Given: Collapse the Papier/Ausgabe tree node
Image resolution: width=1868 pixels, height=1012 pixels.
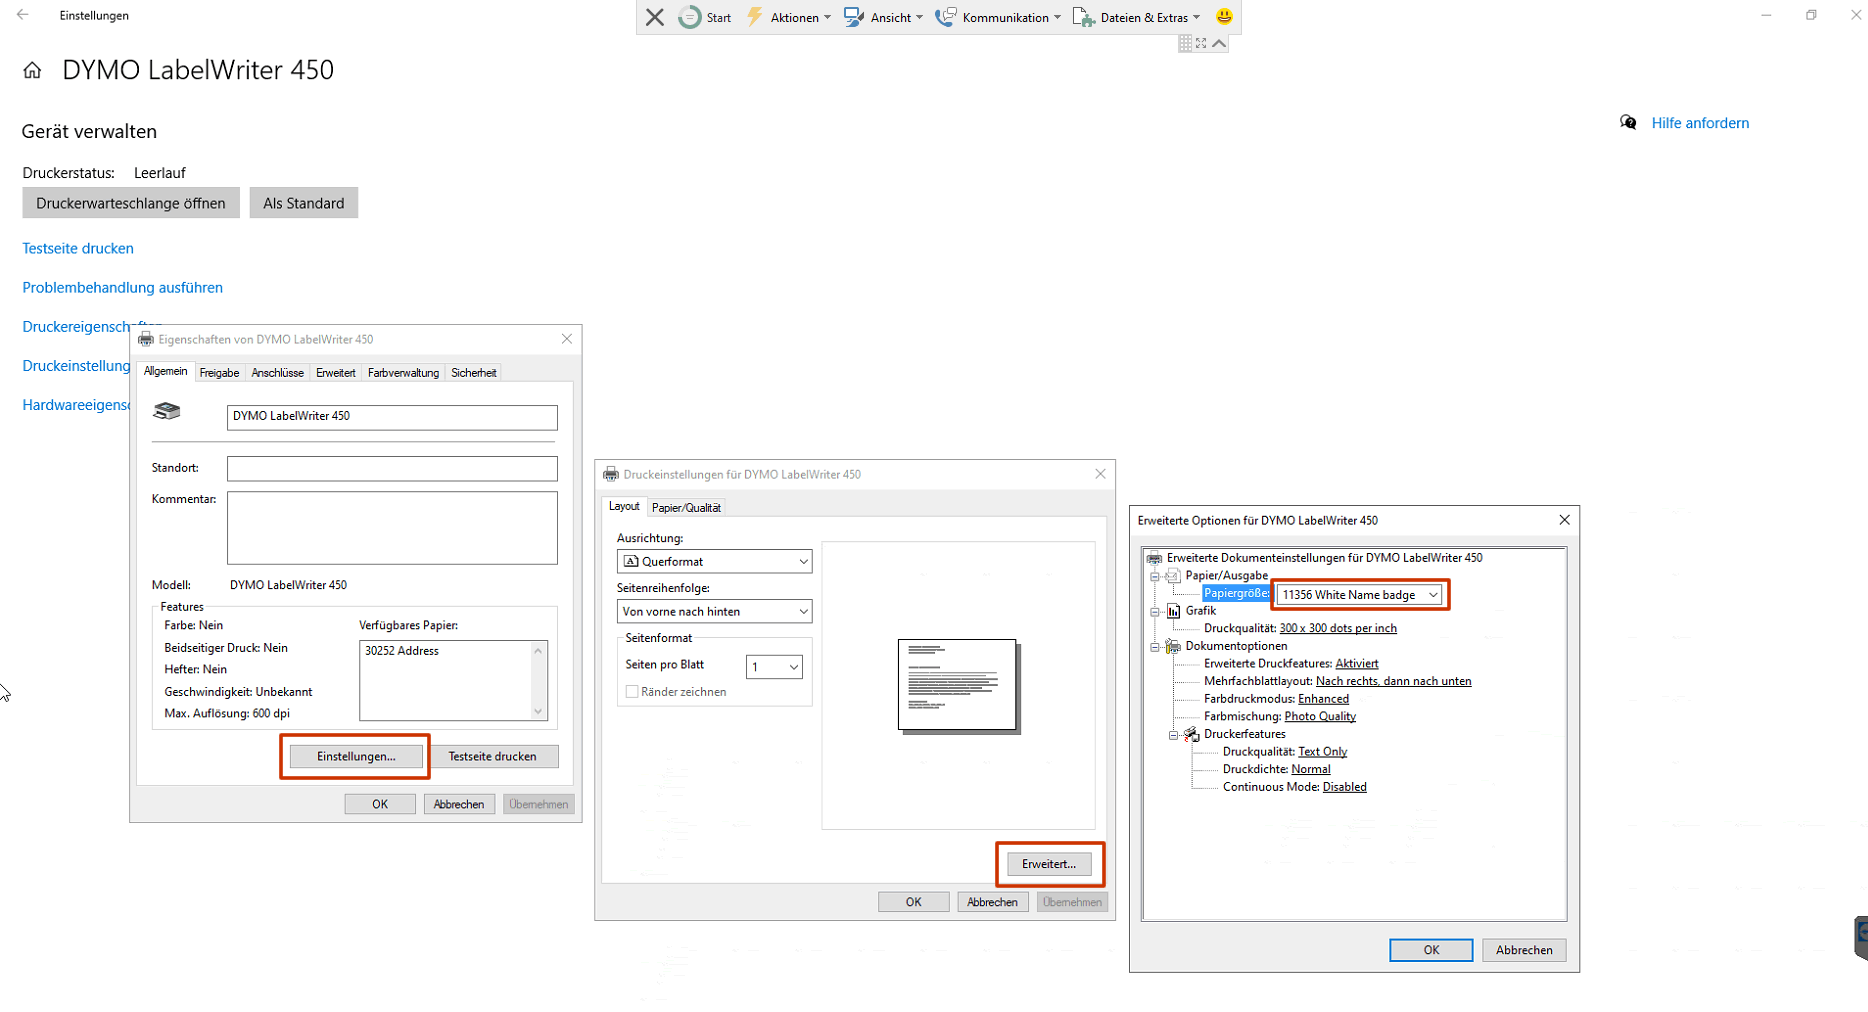Looking at the screenshot, I should 1155,576.
